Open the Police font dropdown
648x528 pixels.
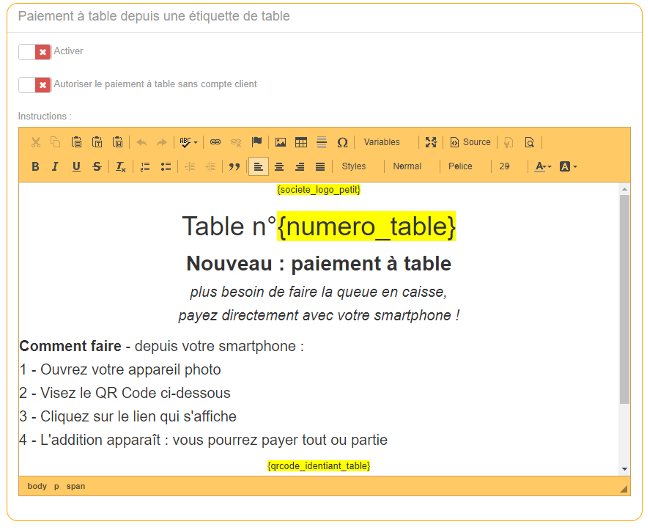click(x=463, y=166)
